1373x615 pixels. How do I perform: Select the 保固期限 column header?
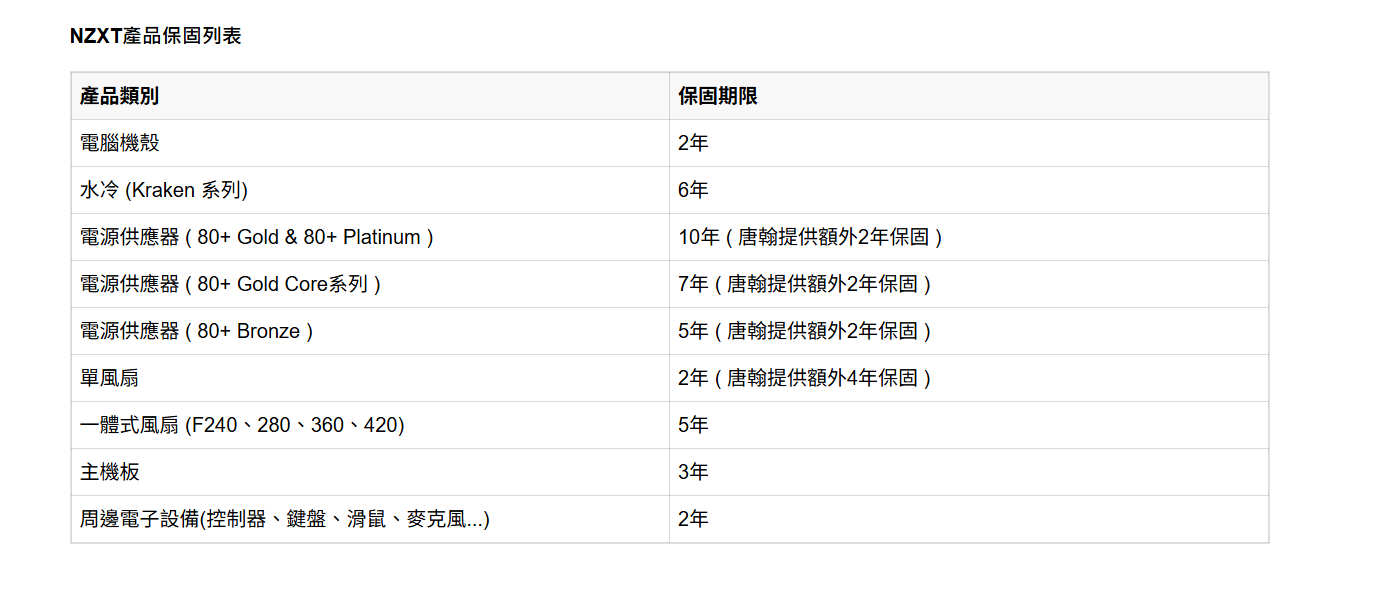click(718, 96)
